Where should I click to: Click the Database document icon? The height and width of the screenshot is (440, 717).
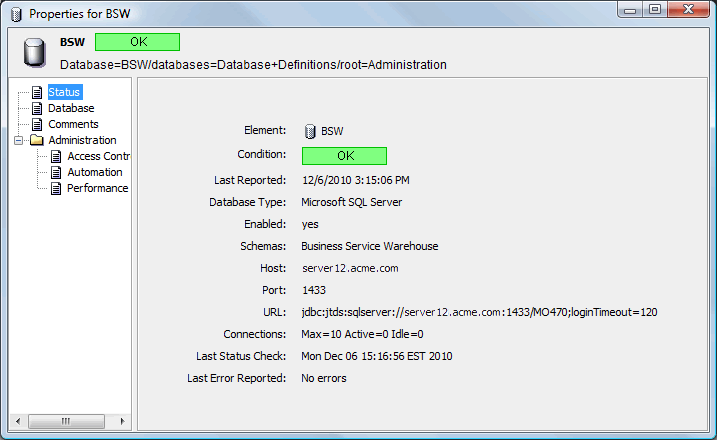[37, 108]
